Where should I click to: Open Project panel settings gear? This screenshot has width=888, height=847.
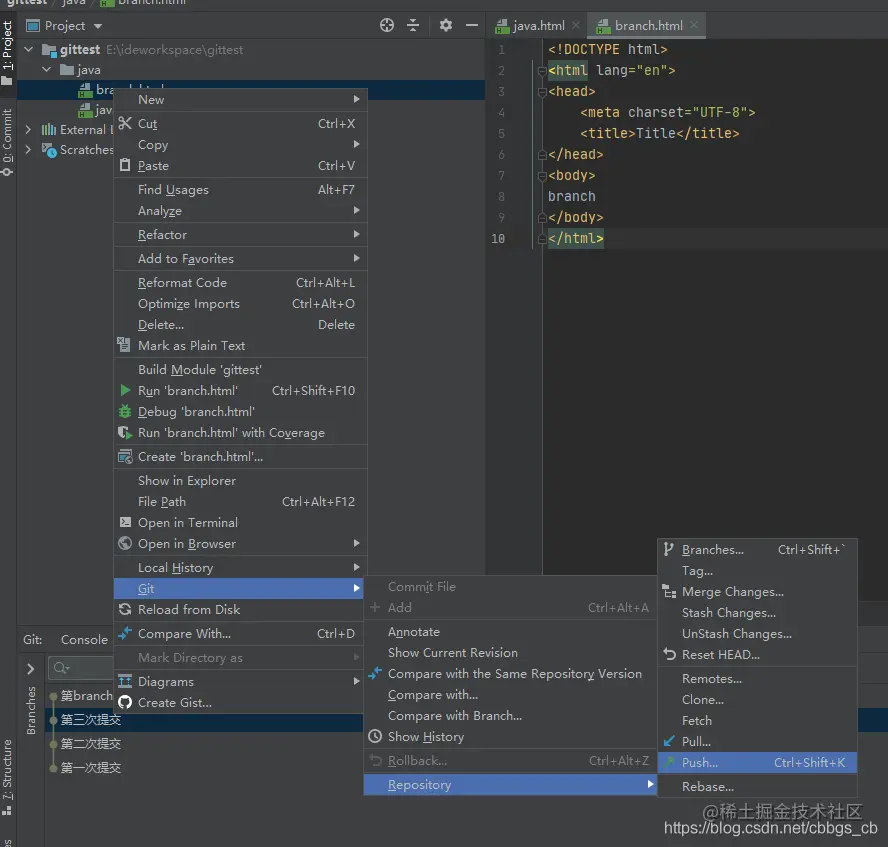click(446, 25)
